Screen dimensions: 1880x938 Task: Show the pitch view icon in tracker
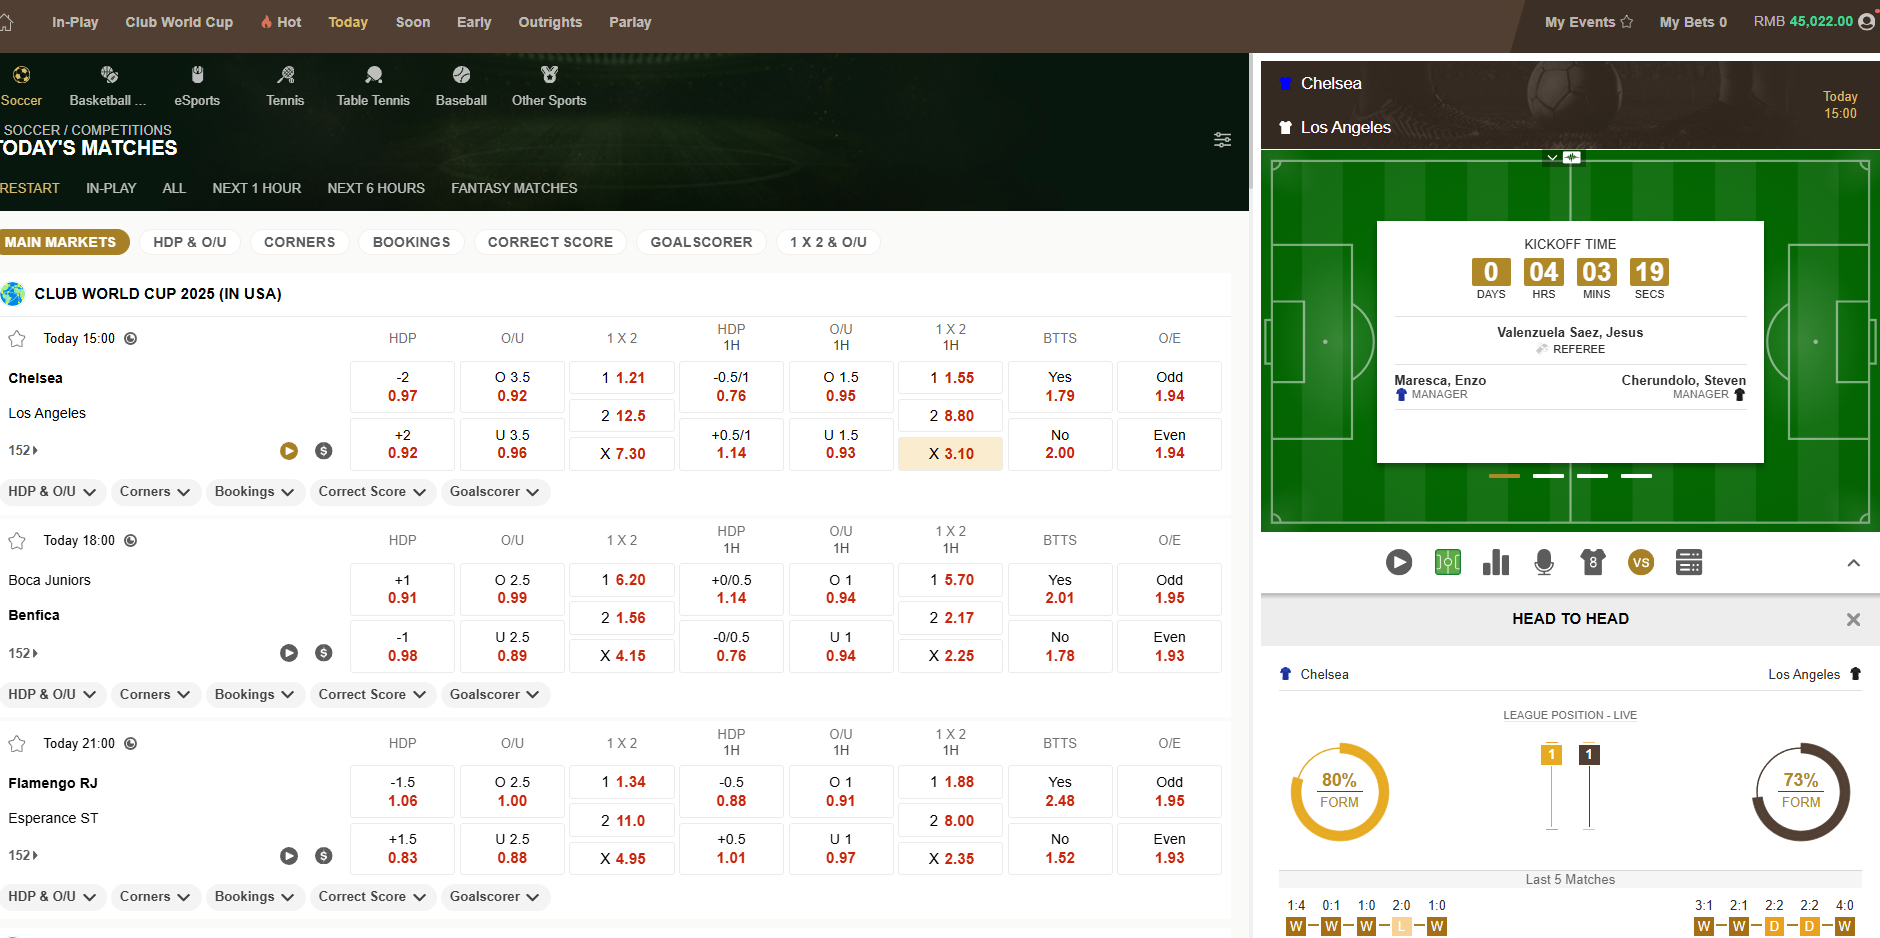click(x=1448, y=563)
